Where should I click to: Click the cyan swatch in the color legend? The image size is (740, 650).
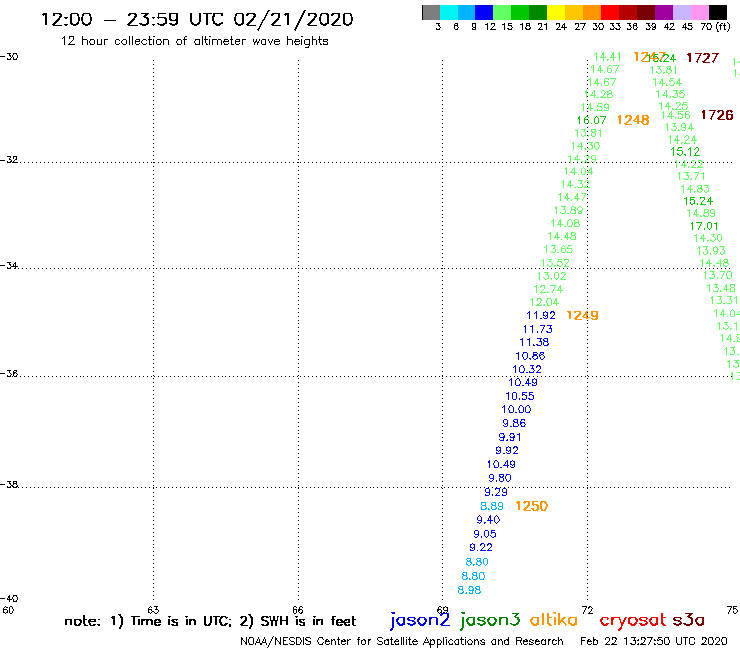click(449, 12)
